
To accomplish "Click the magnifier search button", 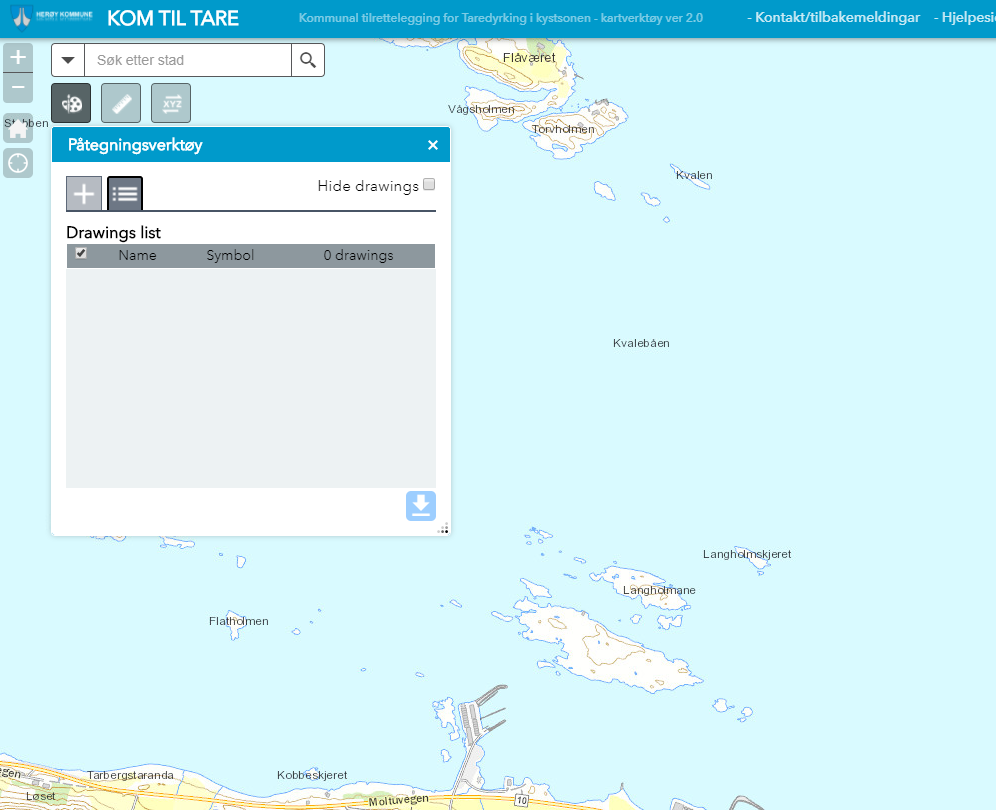I will pyautogui.click(x=308, y=60).
